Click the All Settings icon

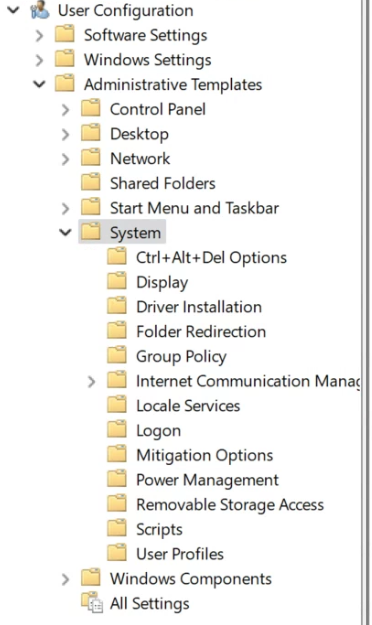coord(92,601)
